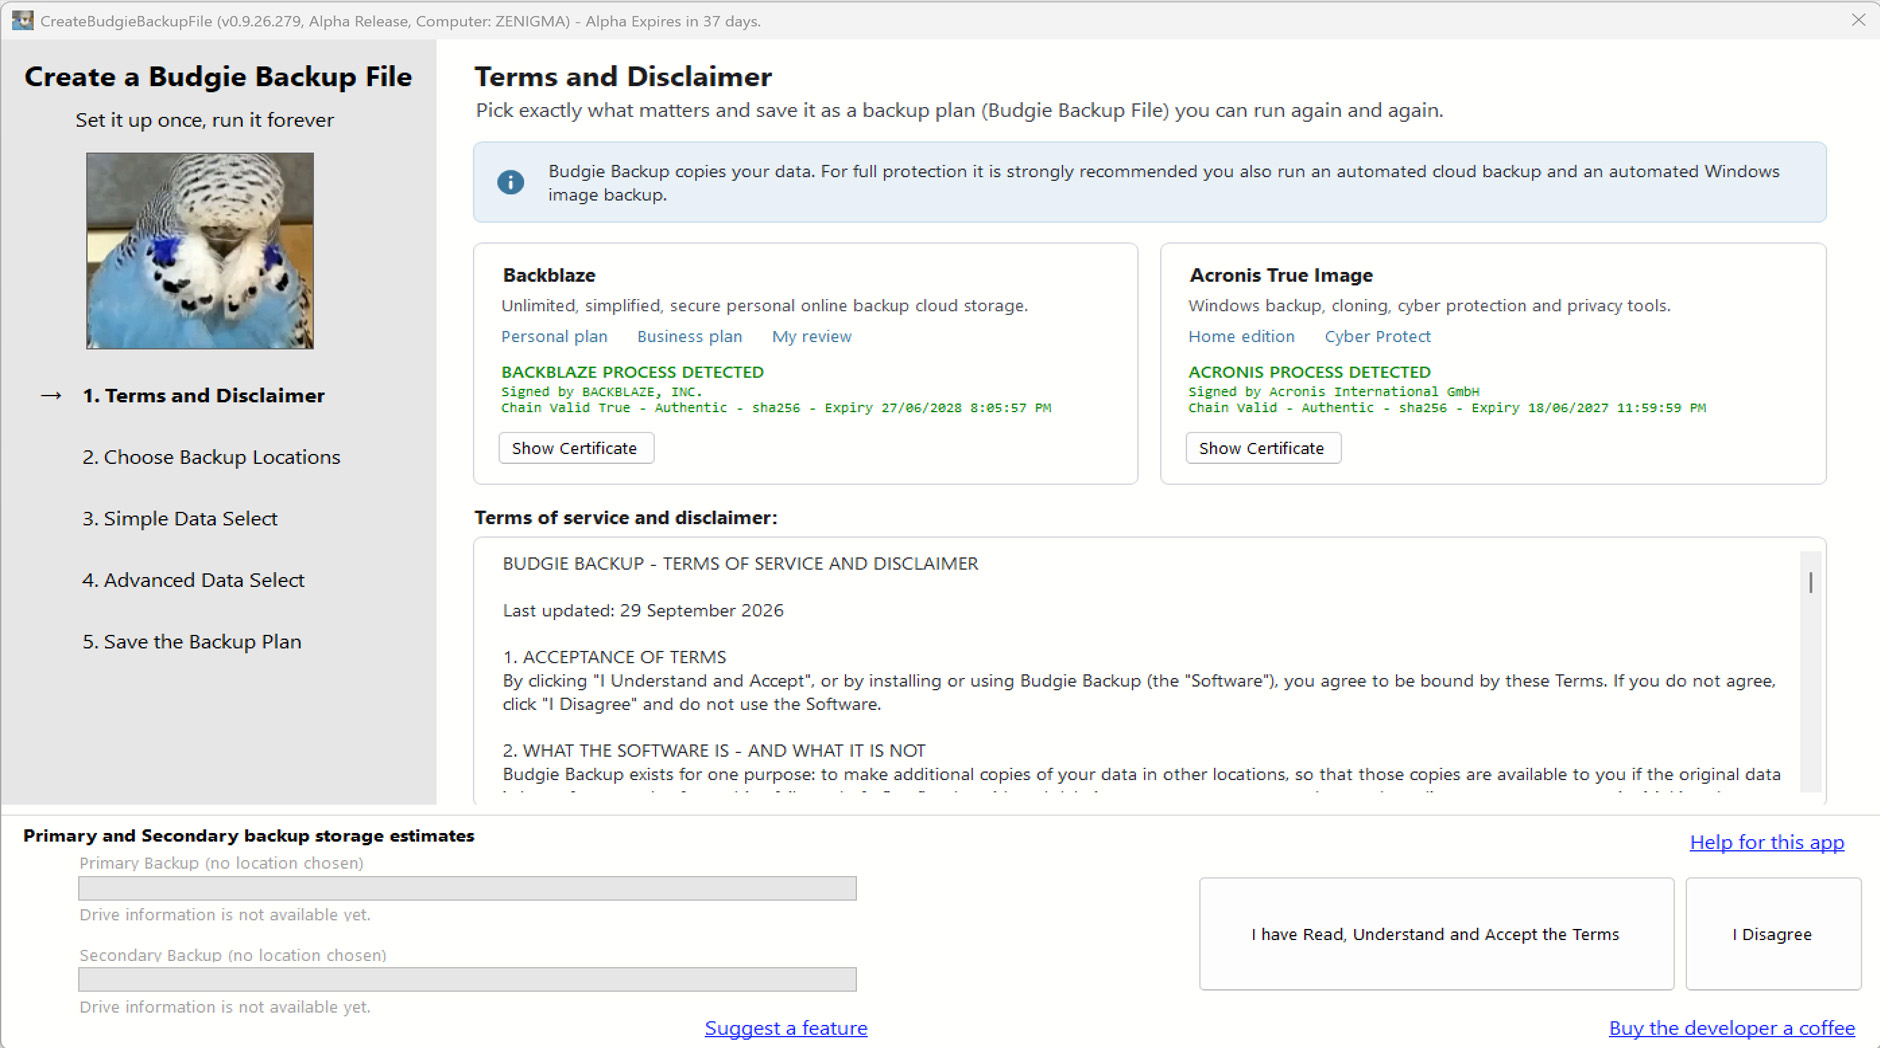Open Acronis Home edition link

point(1241,337)
